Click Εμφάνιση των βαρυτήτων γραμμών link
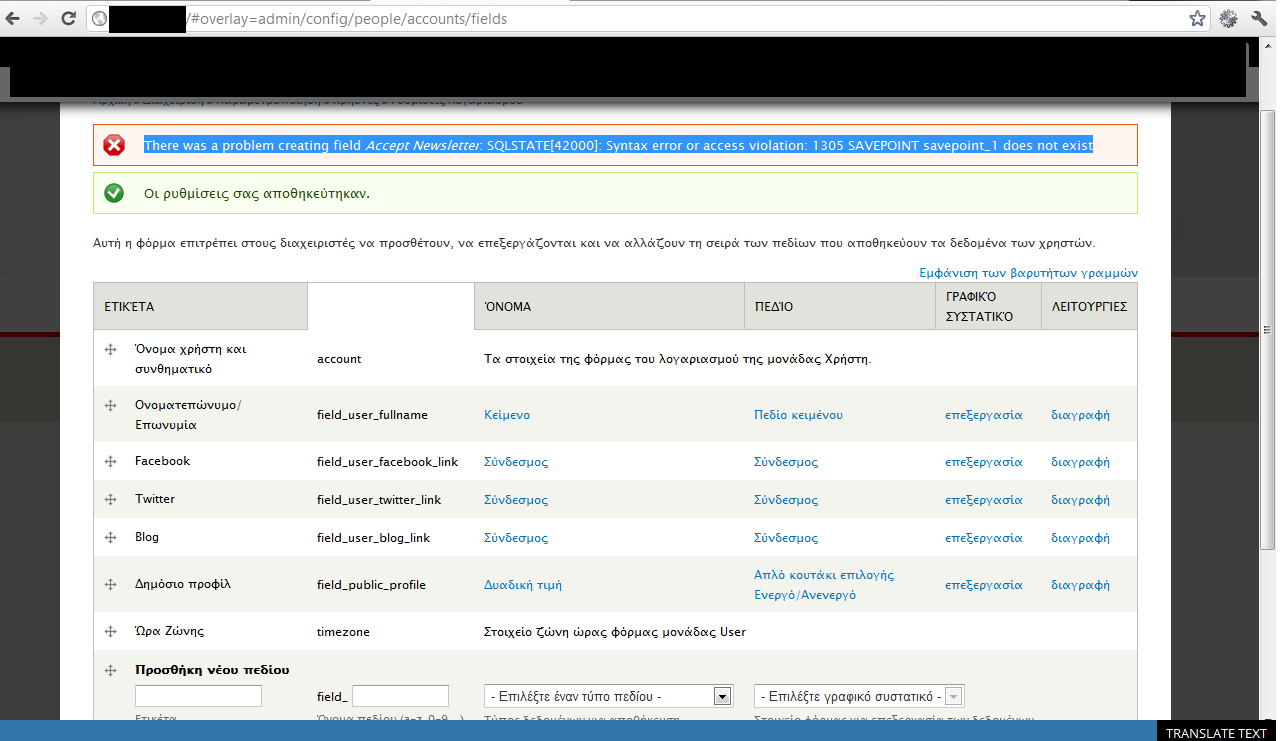Image resolution: width=1280 pixels, height=741 pixels. (1028, 273)
